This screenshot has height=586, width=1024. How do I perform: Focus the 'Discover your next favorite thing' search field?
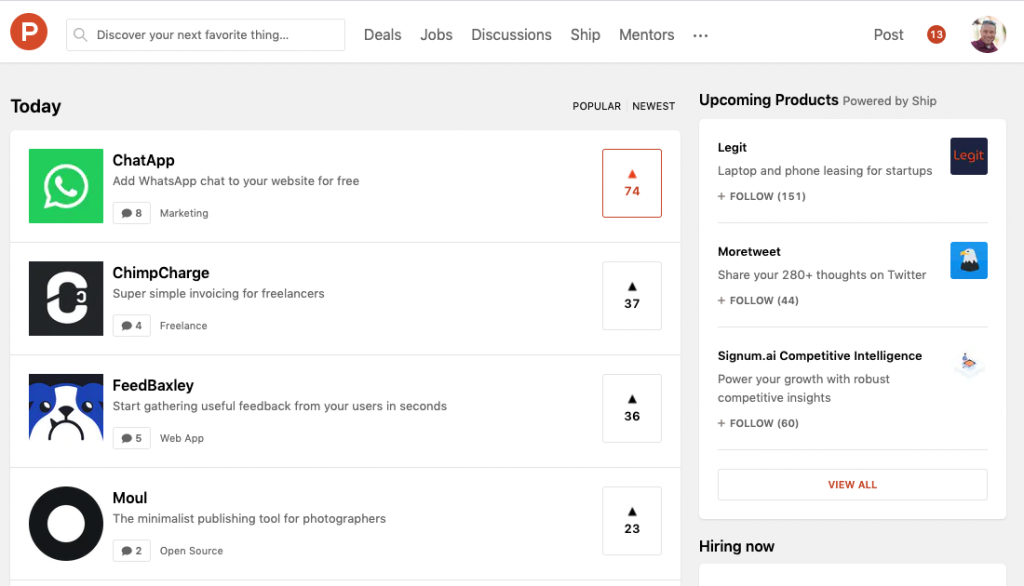click(x=205, y=35)
